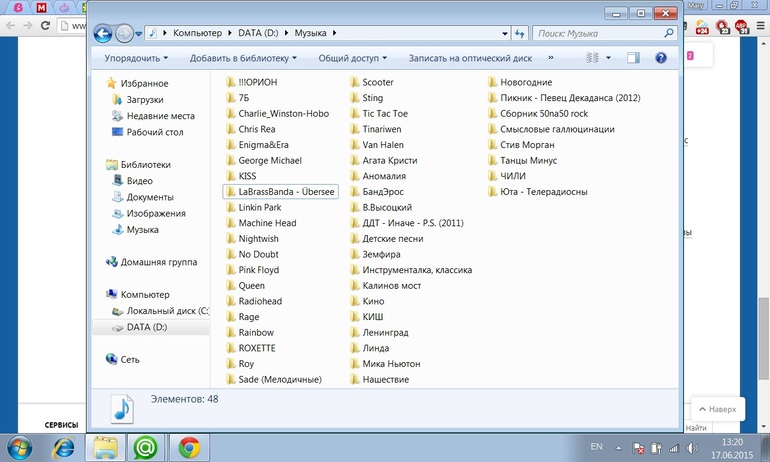
Task: Select the Ленинград folder icon
Action: pos(355,332)
